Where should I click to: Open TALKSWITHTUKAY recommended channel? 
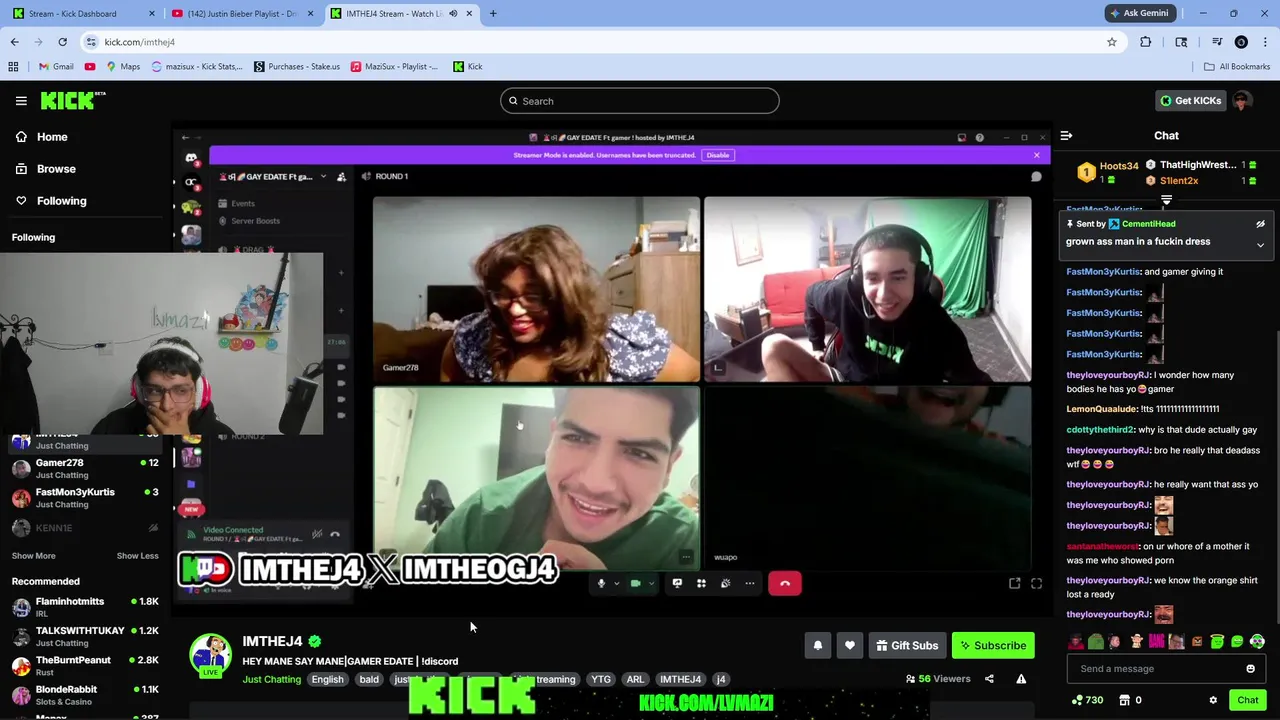point(85,636)
